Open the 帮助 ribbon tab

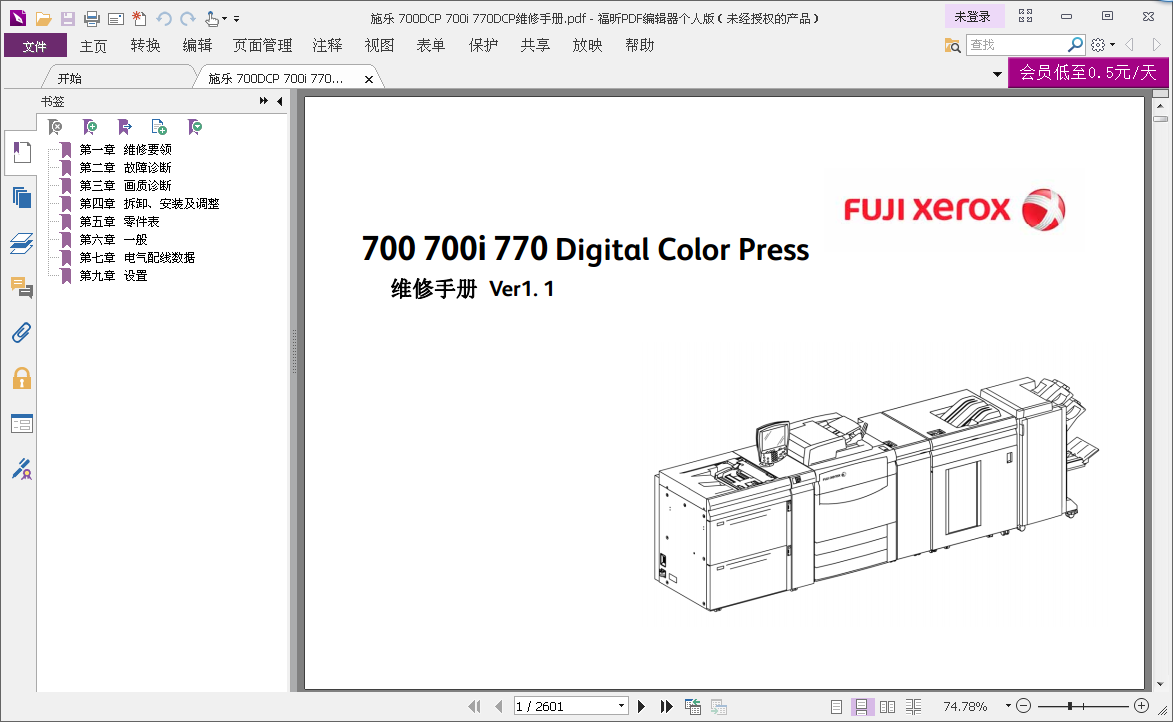pyautogui.click(x=640, y=46)
